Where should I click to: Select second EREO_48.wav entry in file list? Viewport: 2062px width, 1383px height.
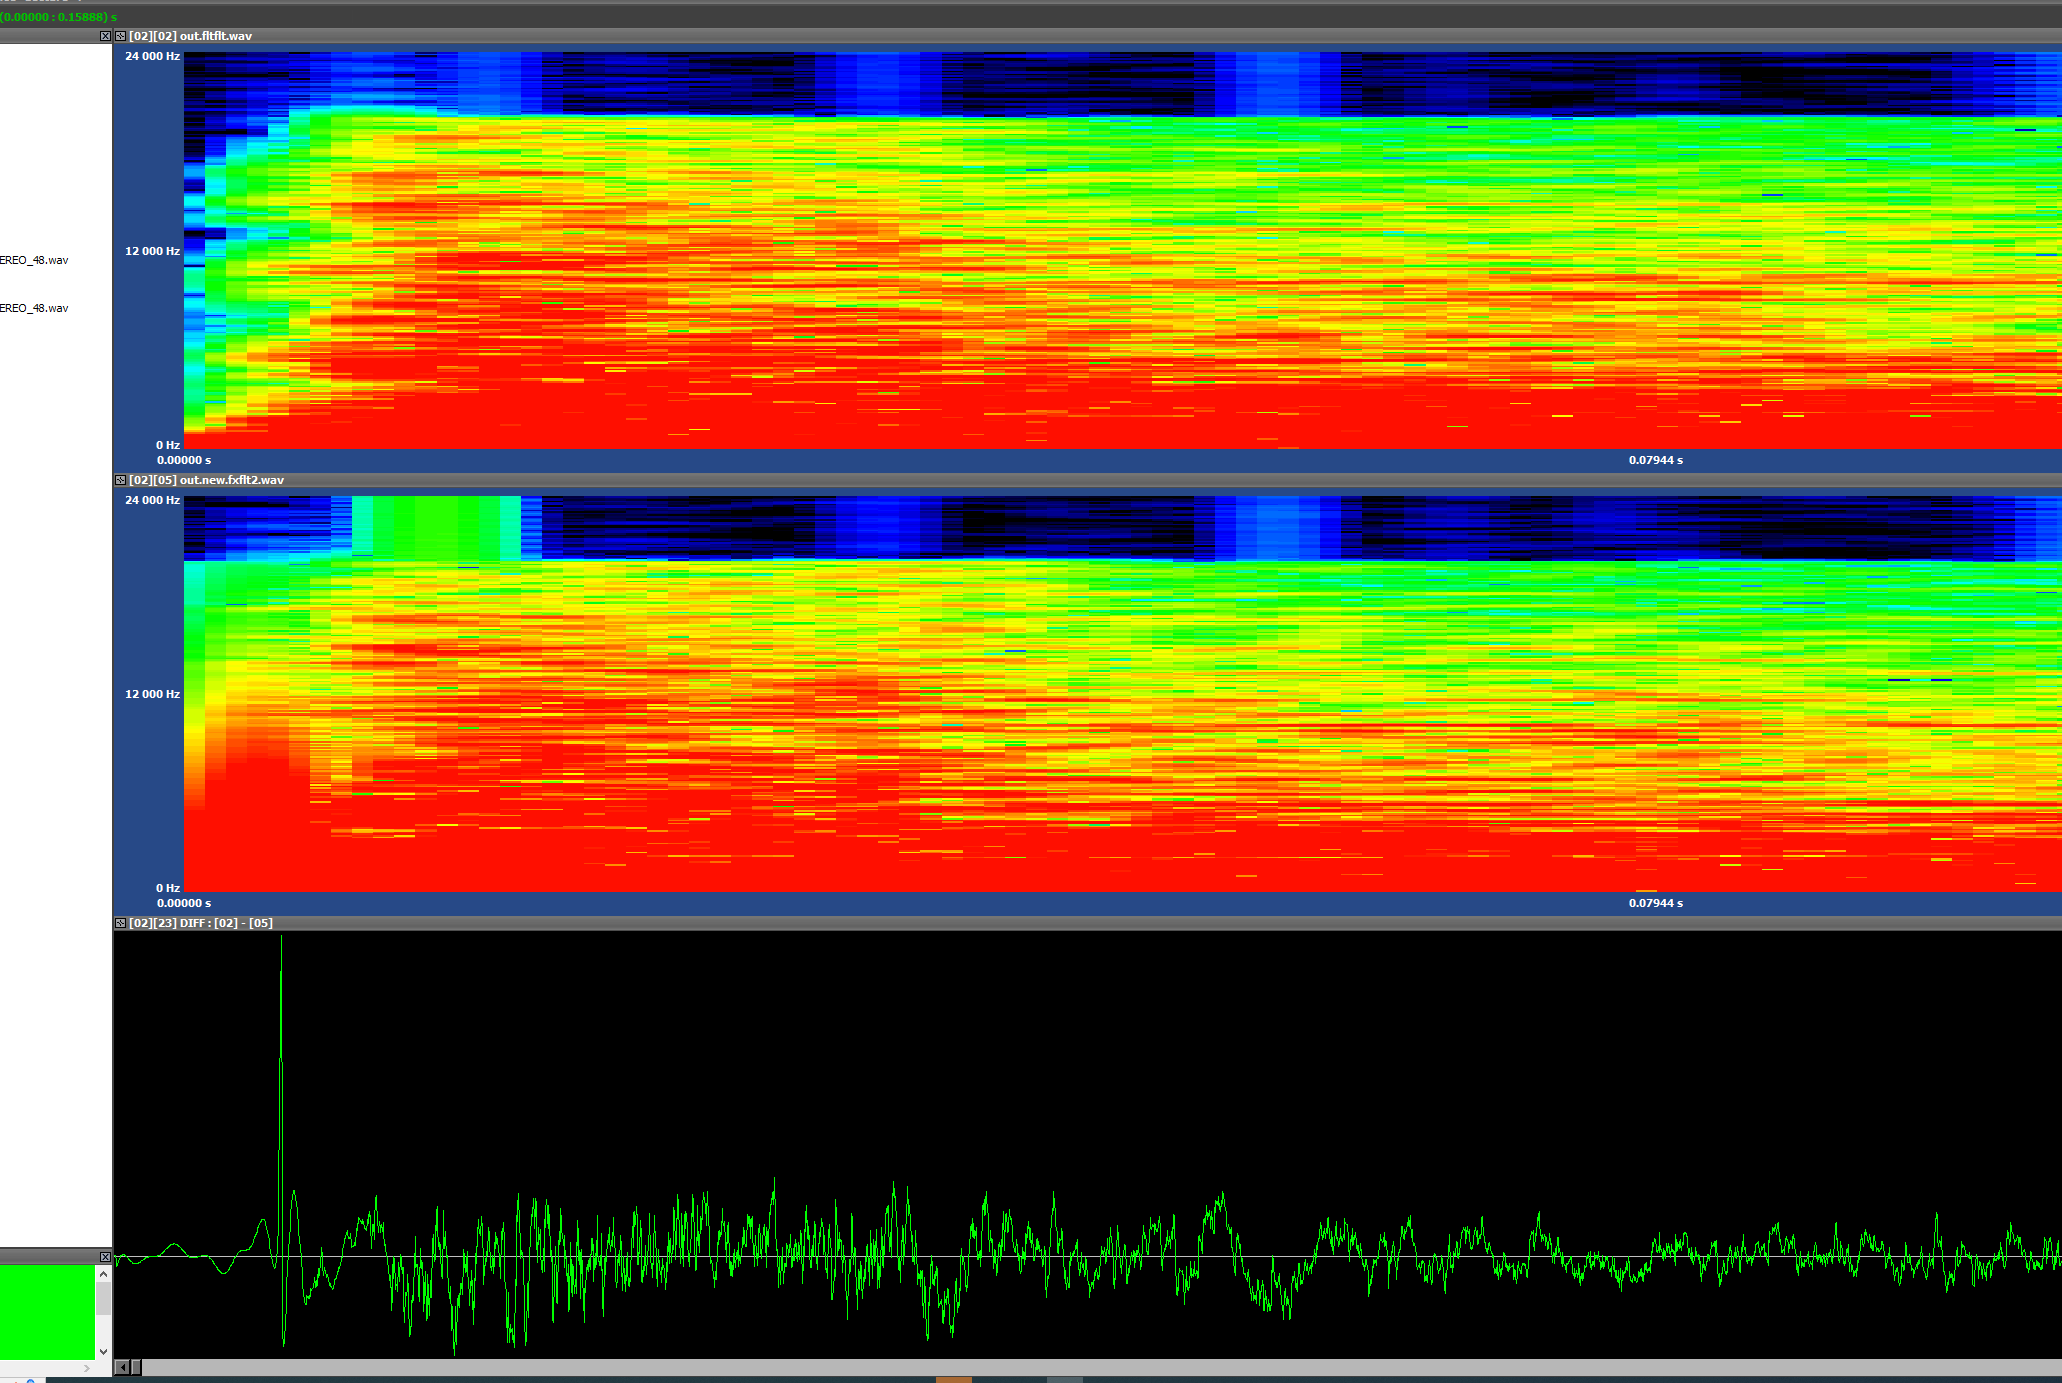(x=35, y=308)
